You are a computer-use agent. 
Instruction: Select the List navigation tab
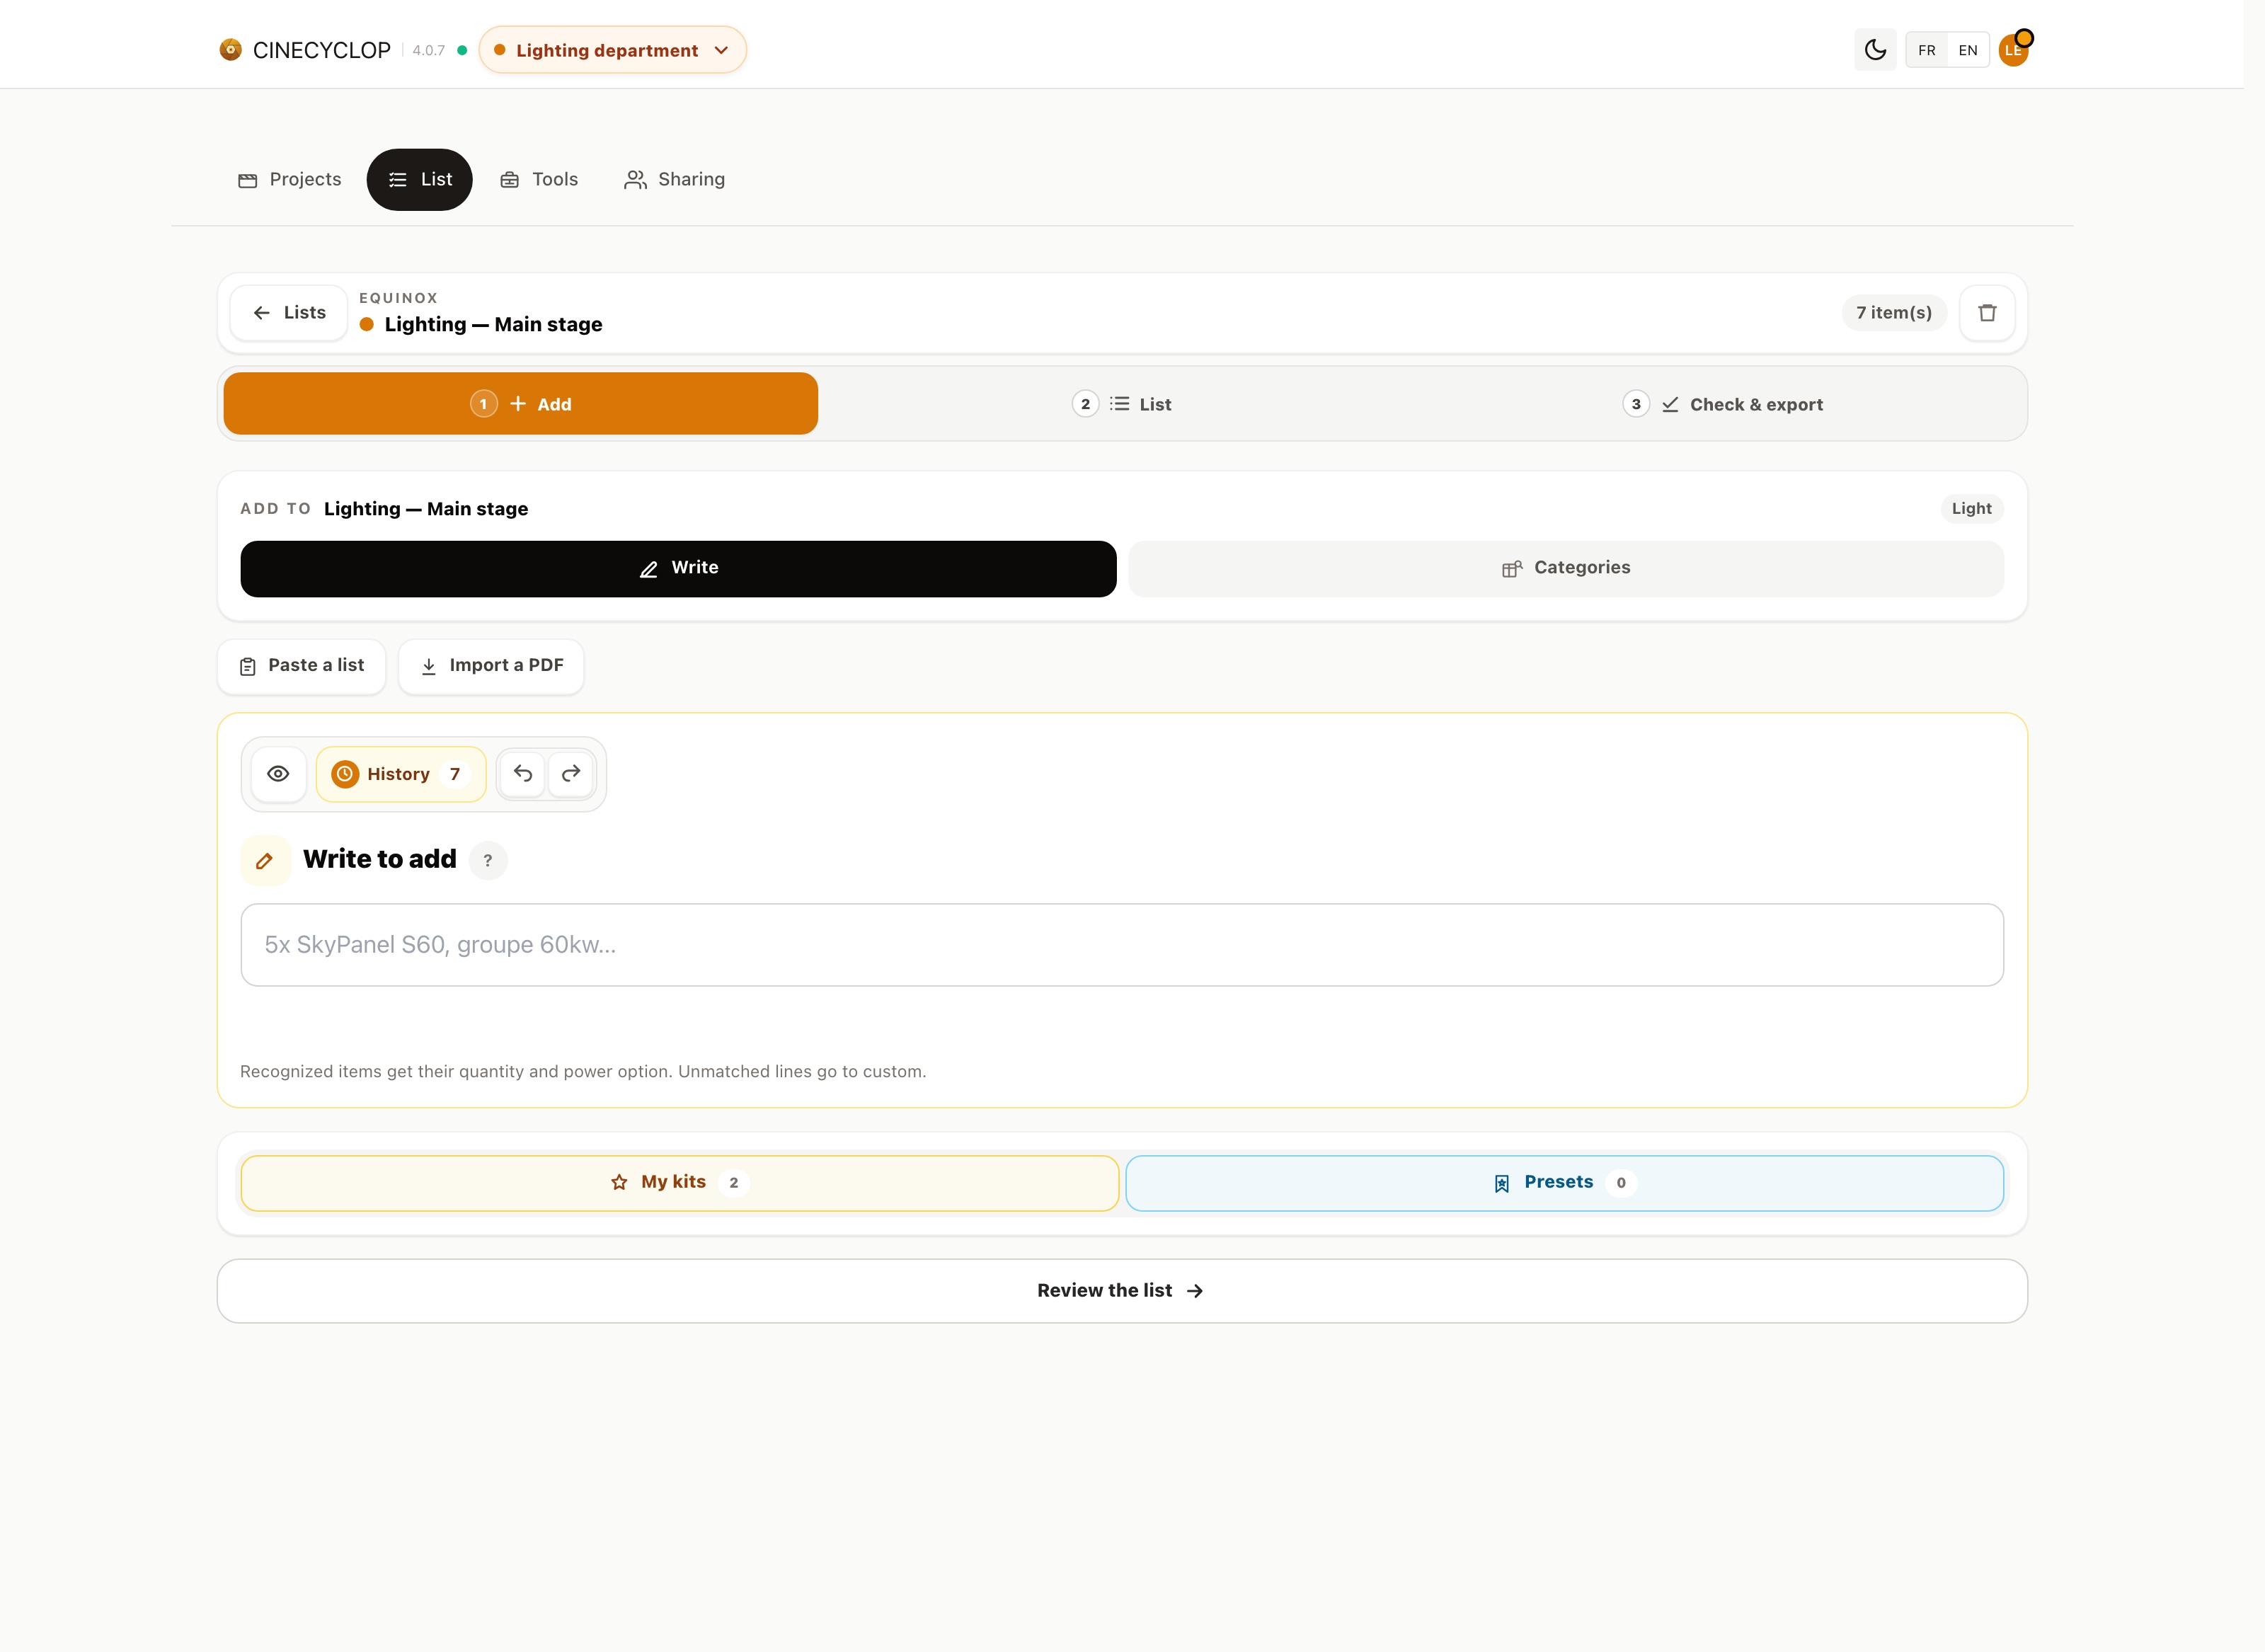[420, 180]
